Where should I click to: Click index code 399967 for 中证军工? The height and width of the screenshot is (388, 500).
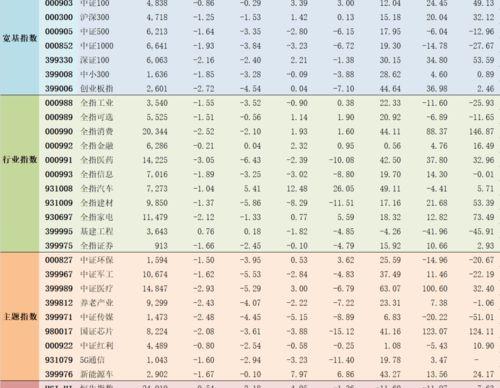coord(59,274)
